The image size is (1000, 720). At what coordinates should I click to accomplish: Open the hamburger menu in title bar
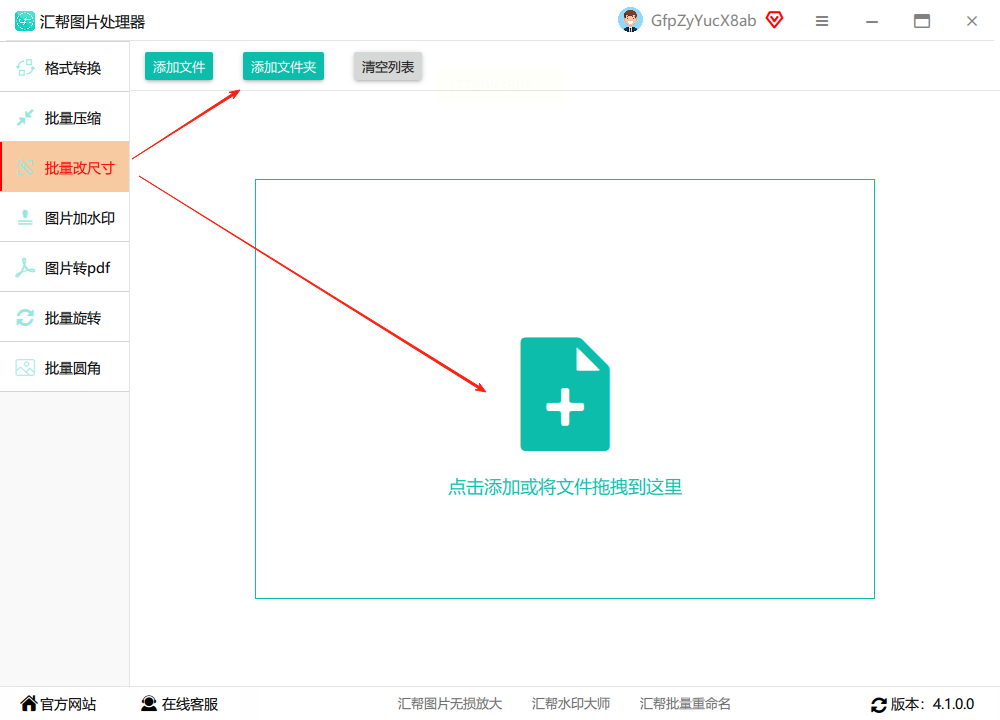[x=822, y=21]
